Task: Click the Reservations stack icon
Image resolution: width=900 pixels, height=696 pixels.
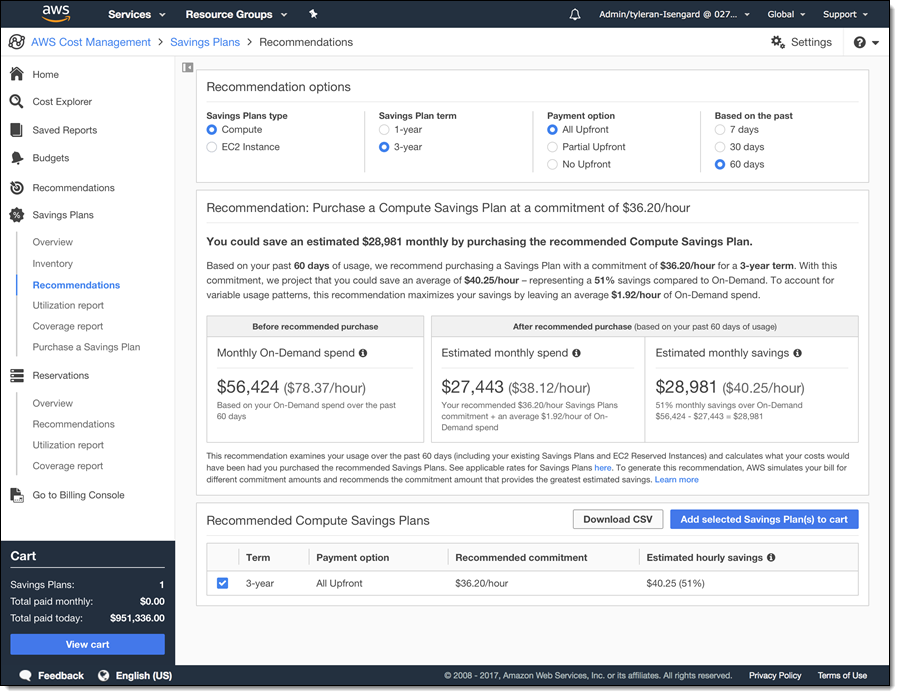Action: [17, 375]
